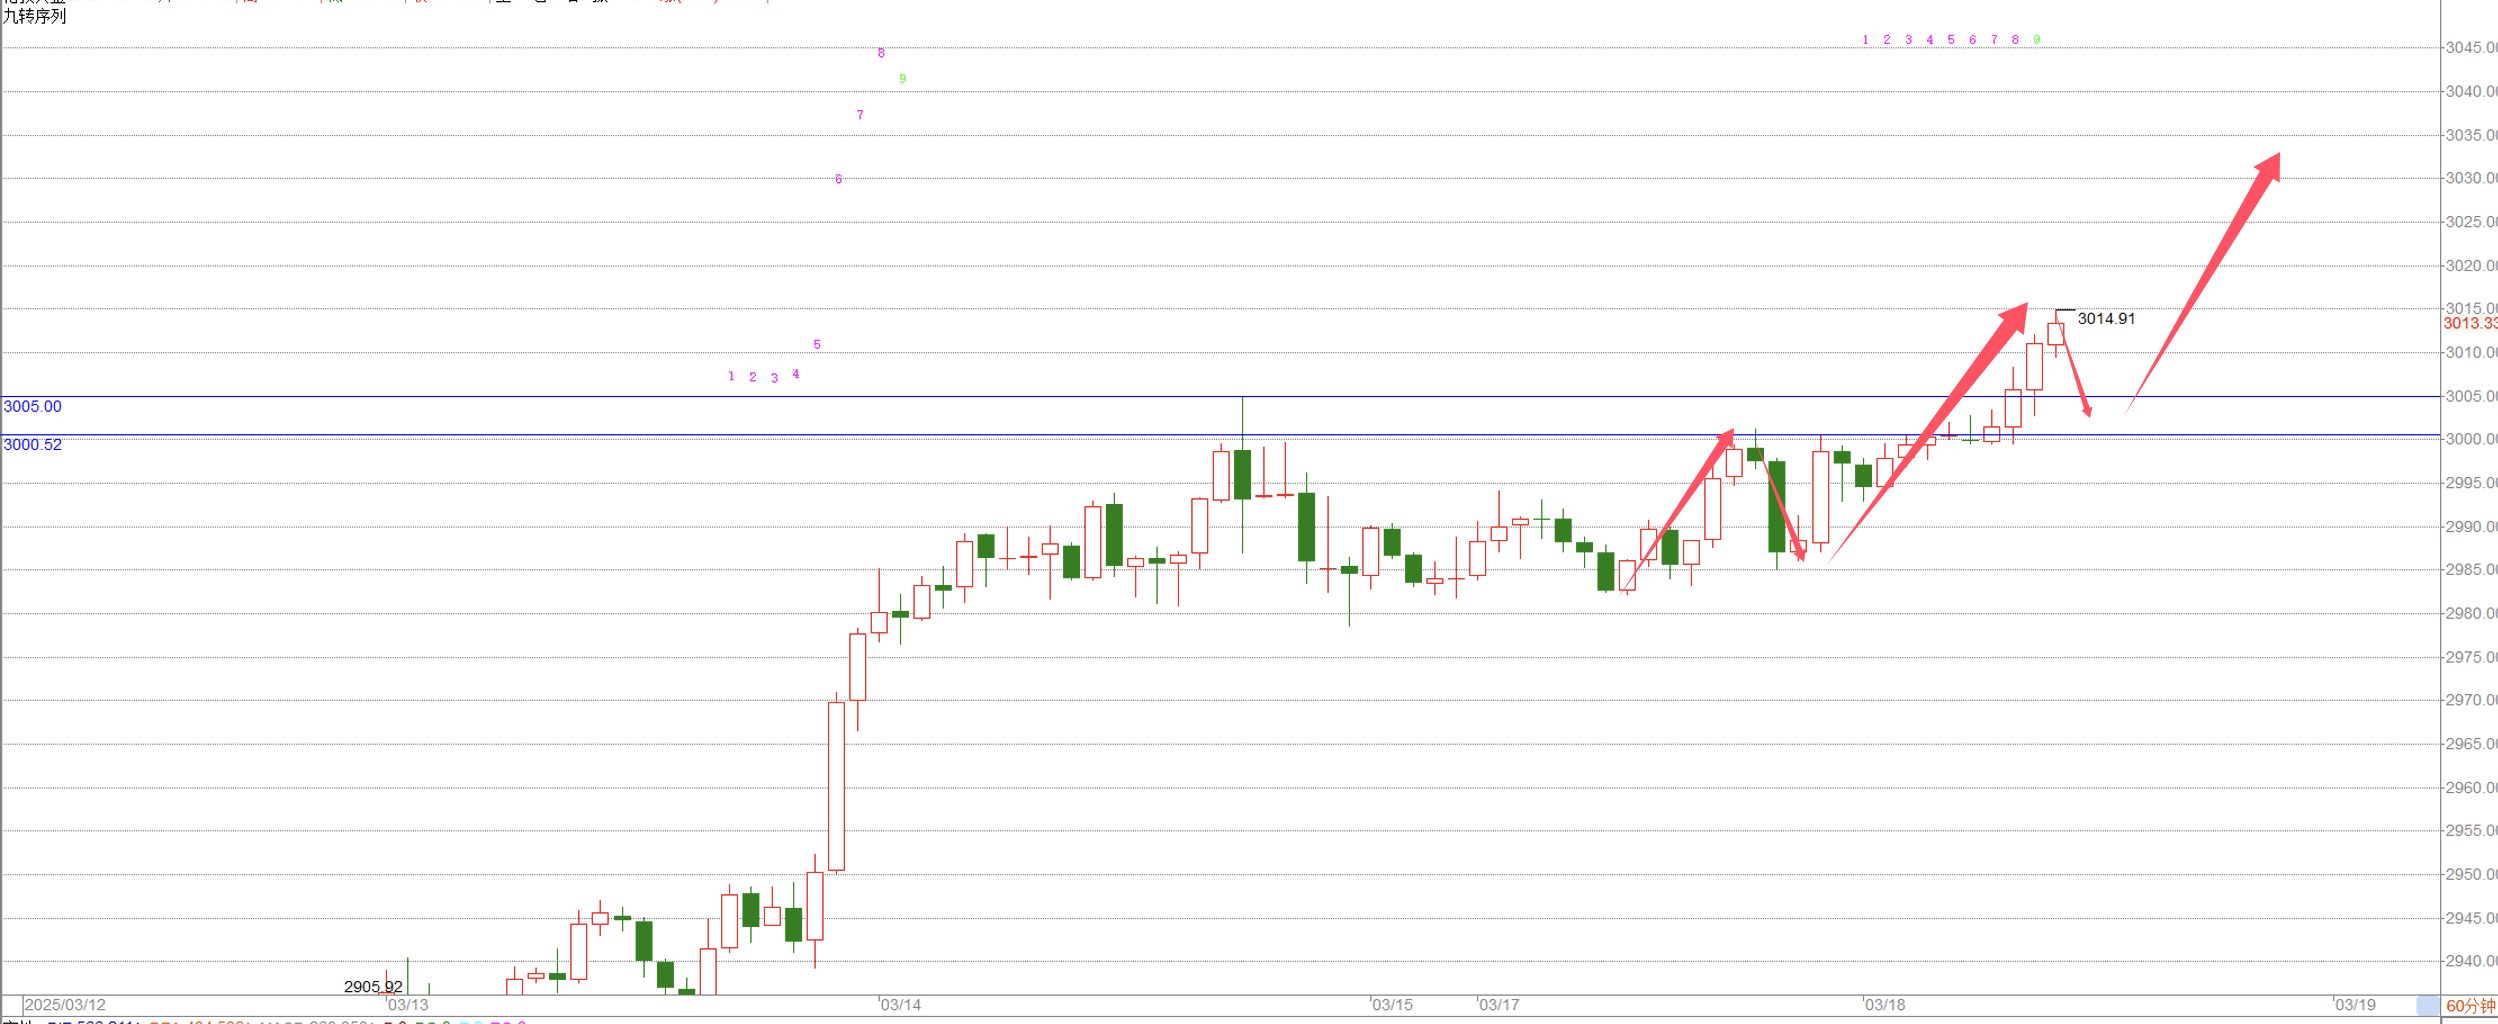Viewport: 2498px width, 1024px height.
Task: Click 2945.00 on the price axis
Action: [x=2471, y=918]
